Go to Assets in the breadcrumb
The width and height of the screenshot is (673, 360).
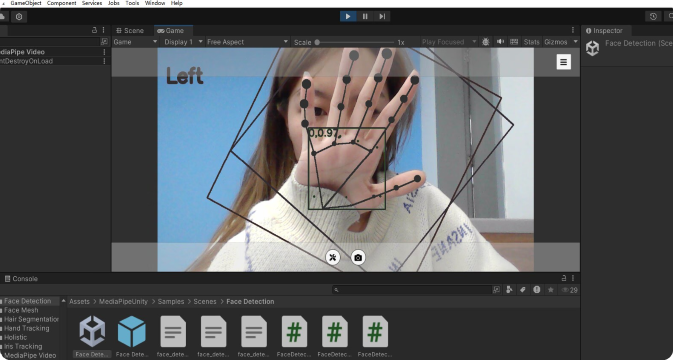(x=79, y=302)
